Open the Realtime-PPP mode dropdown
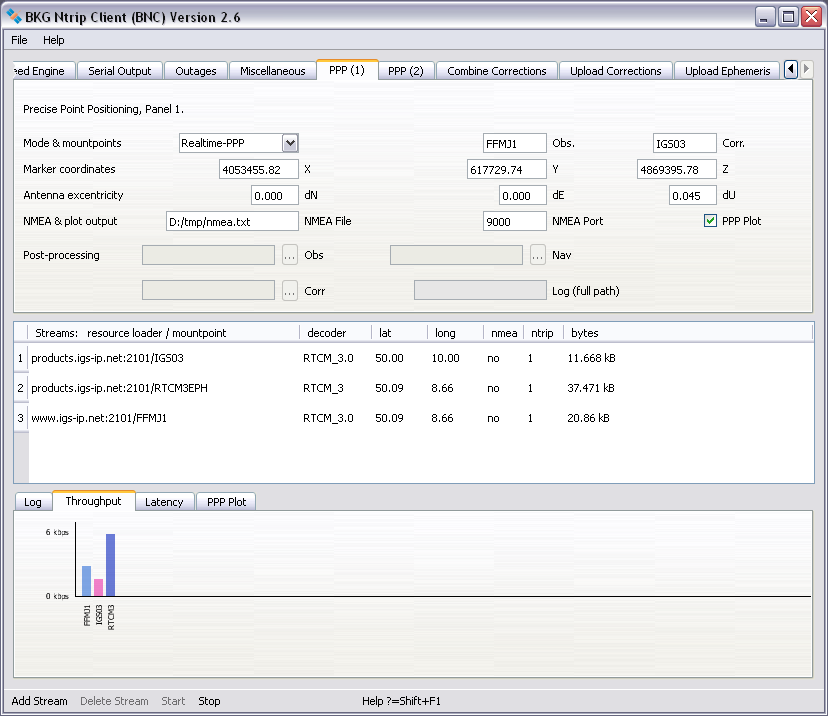828x716 pixels. [290, 143]
